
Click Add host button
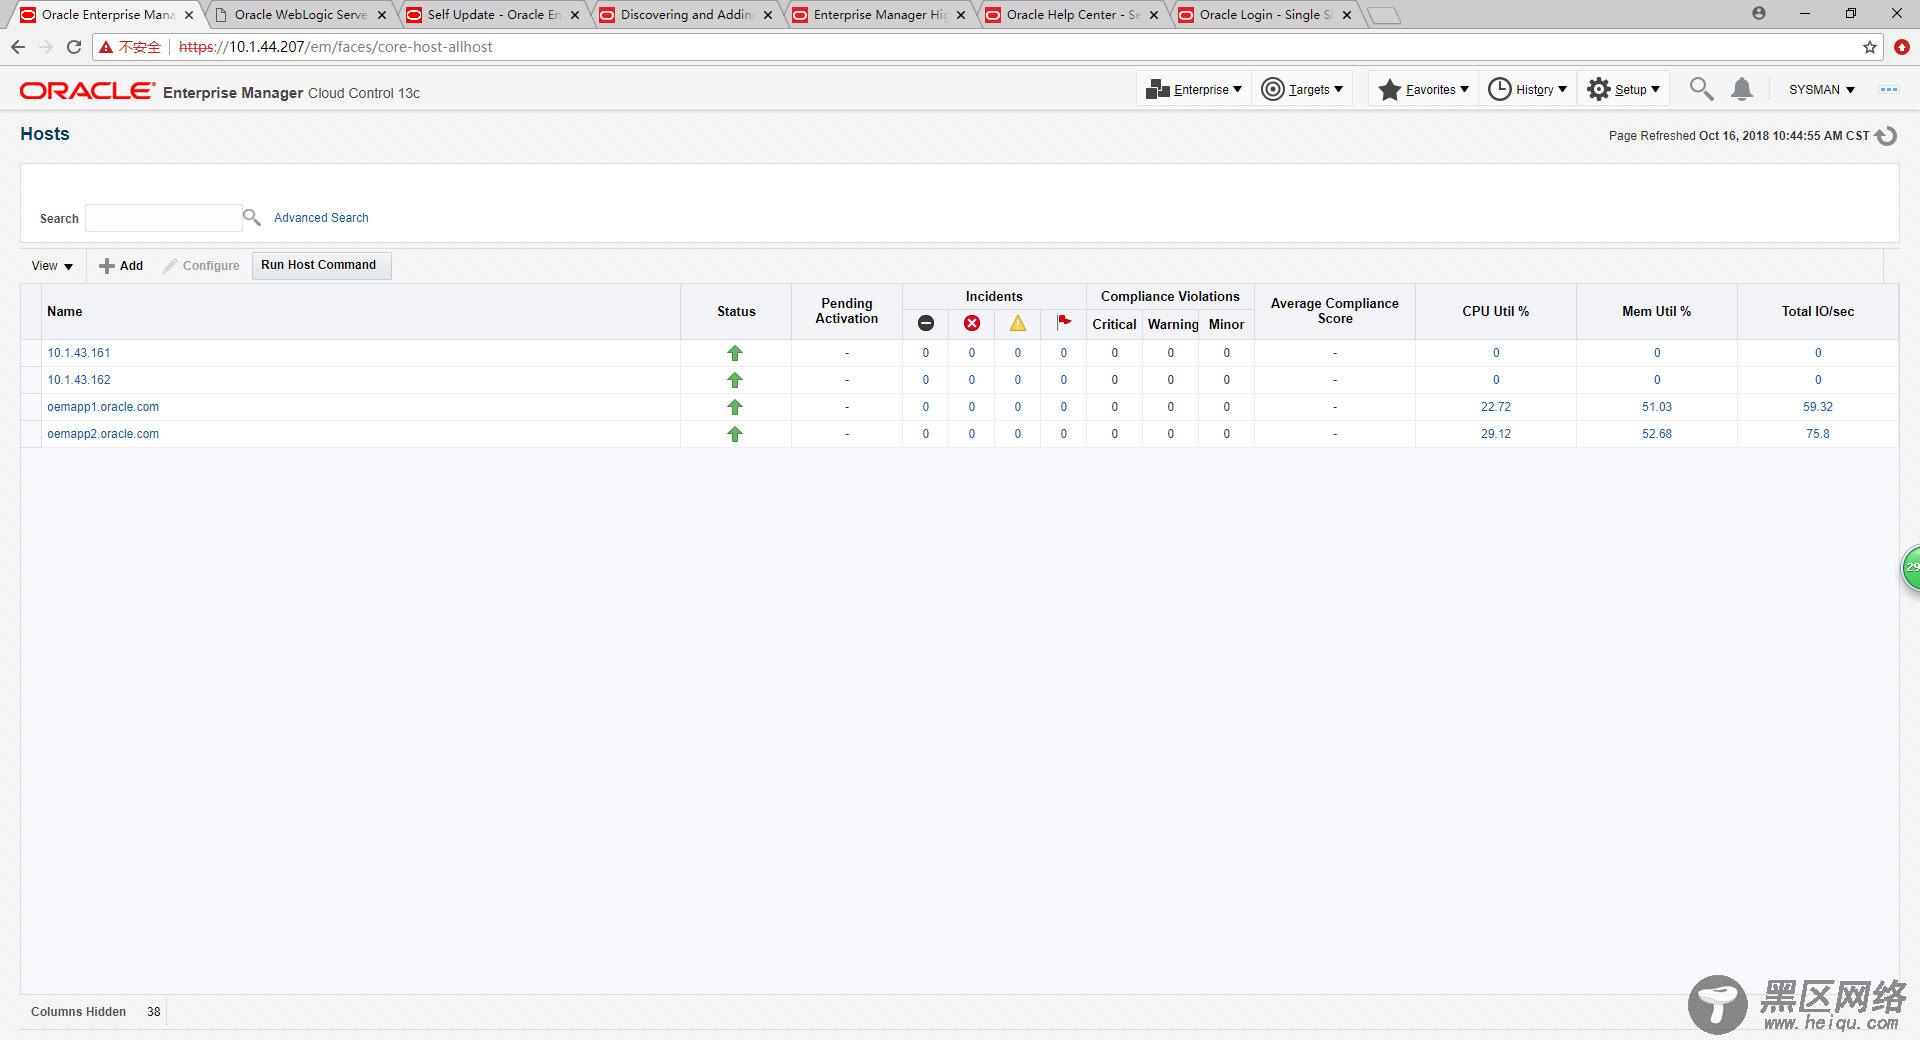pyautogui.click(x=121, y=266)
